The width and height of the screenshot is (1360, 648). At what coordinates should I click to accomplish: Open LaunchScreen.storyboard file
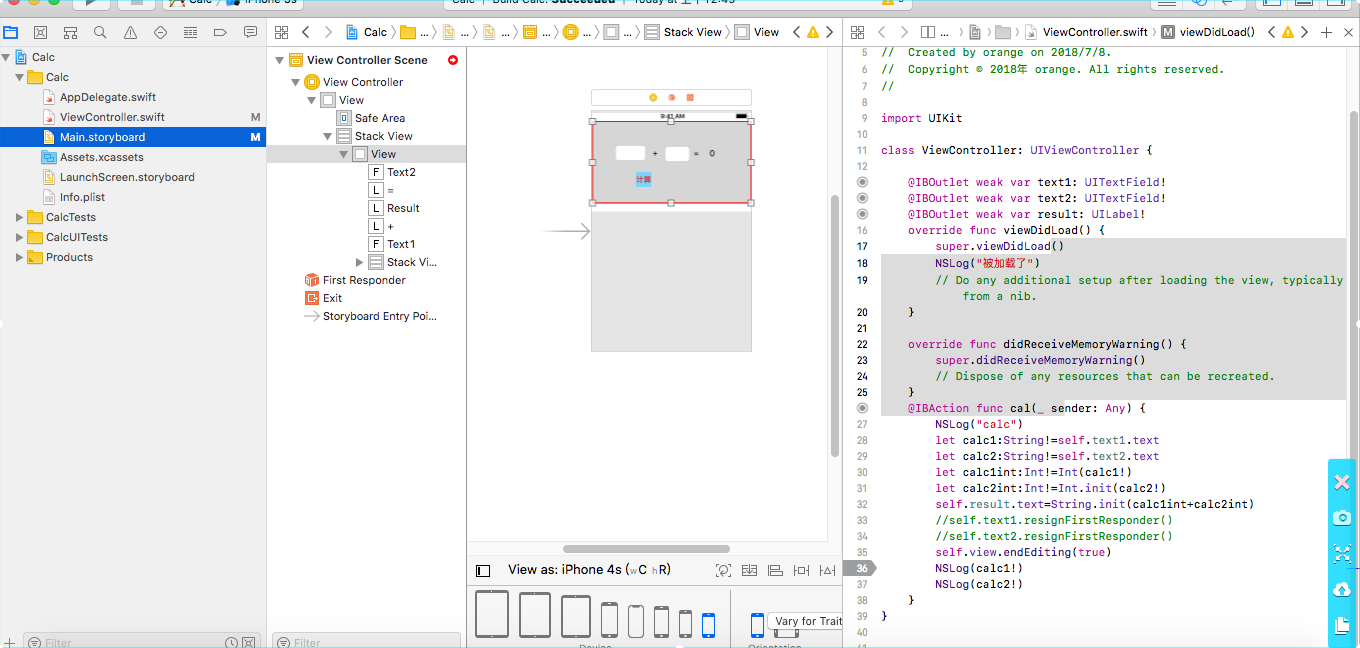click(x=127, y=177)
